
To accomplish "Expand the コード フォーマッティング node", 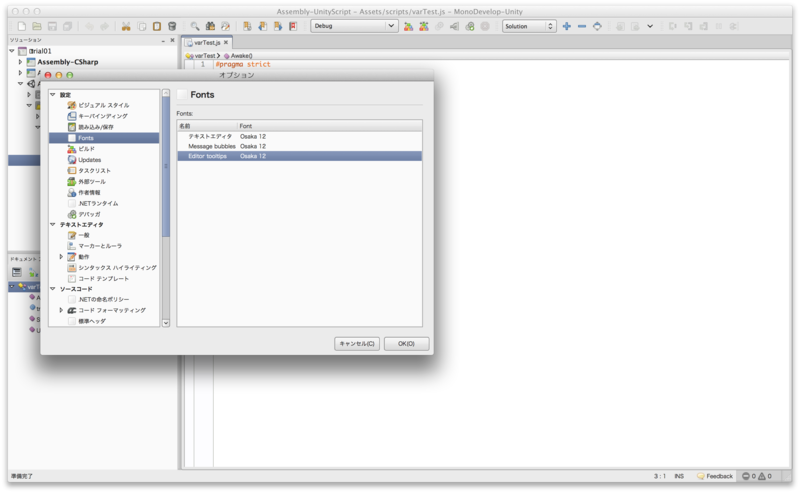I will click(x=61, y=310).
